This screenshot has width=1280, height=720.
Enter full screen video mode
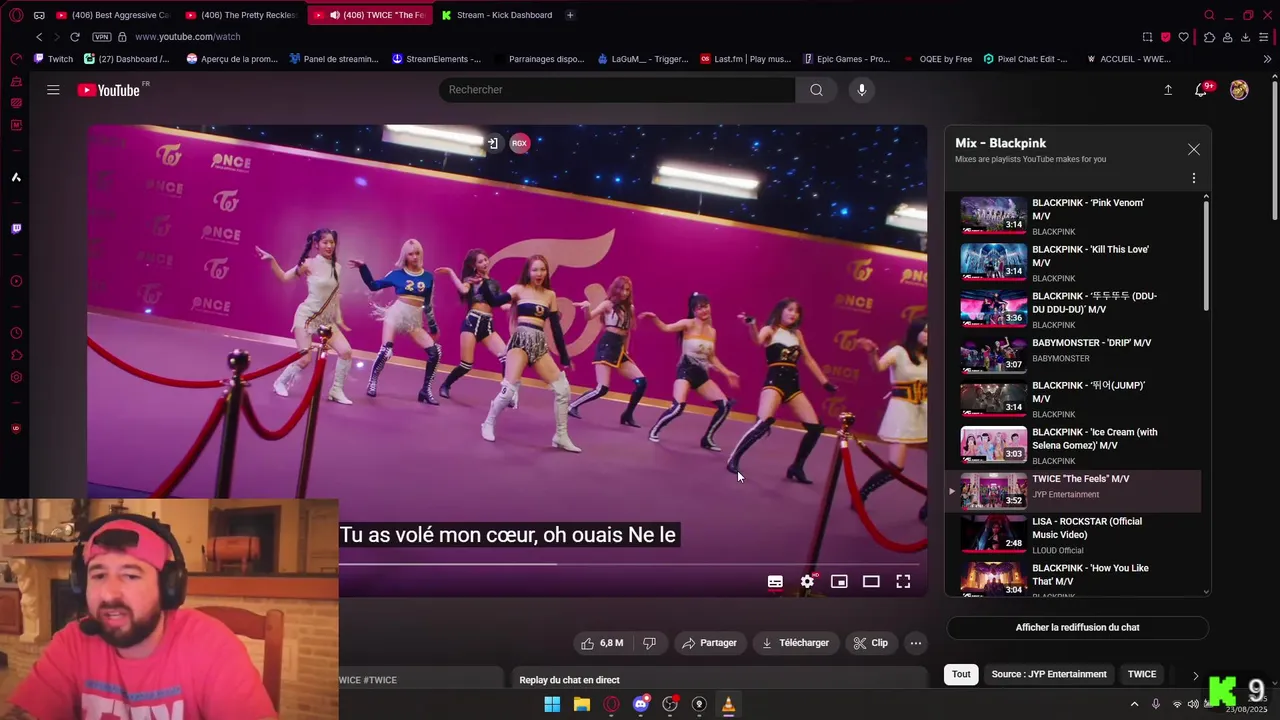click(x=903, y=581)
